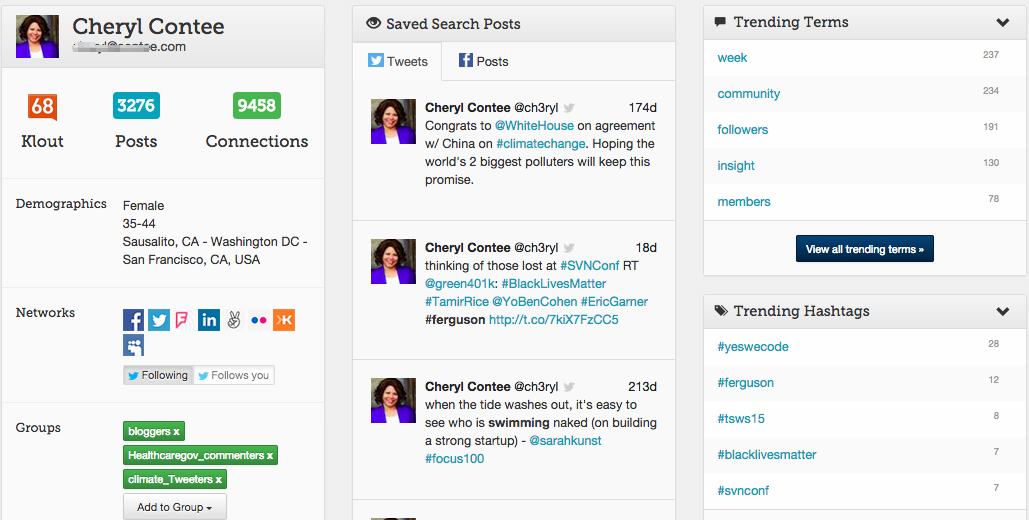Open the #yeswecode hashtag link
Image resolution: width=1029 pixels, height=520 pixels.
tap(753, 347)
